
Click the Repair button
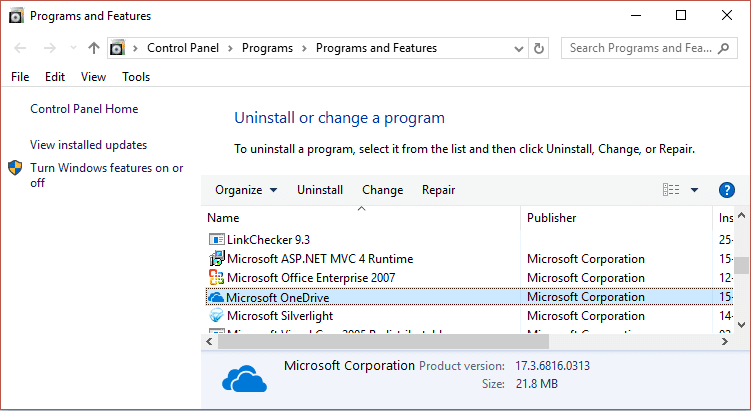tap(438, 190)
